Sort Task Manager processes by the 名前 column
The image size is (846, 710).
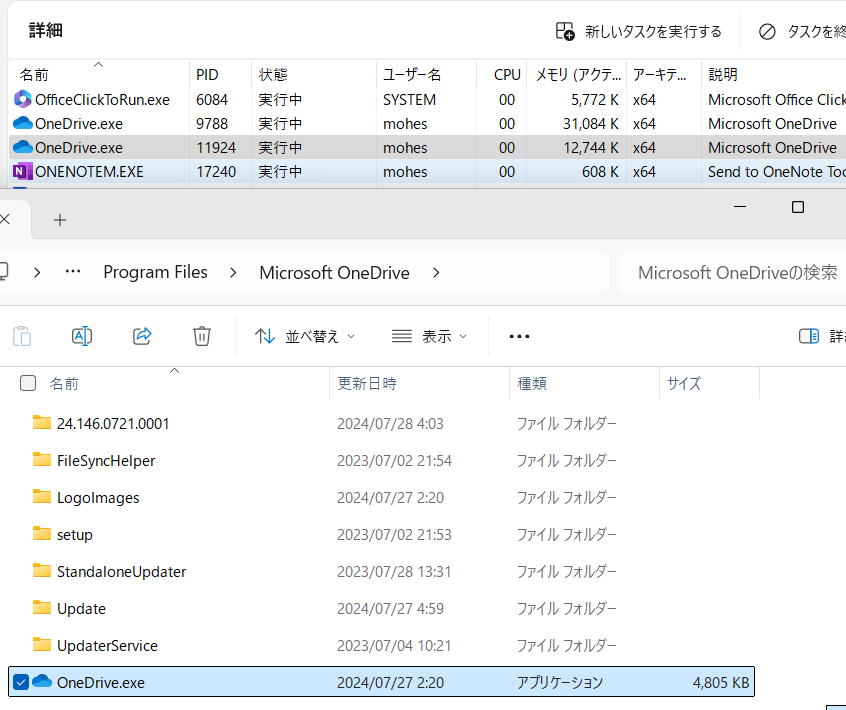(x=99, y=74)
